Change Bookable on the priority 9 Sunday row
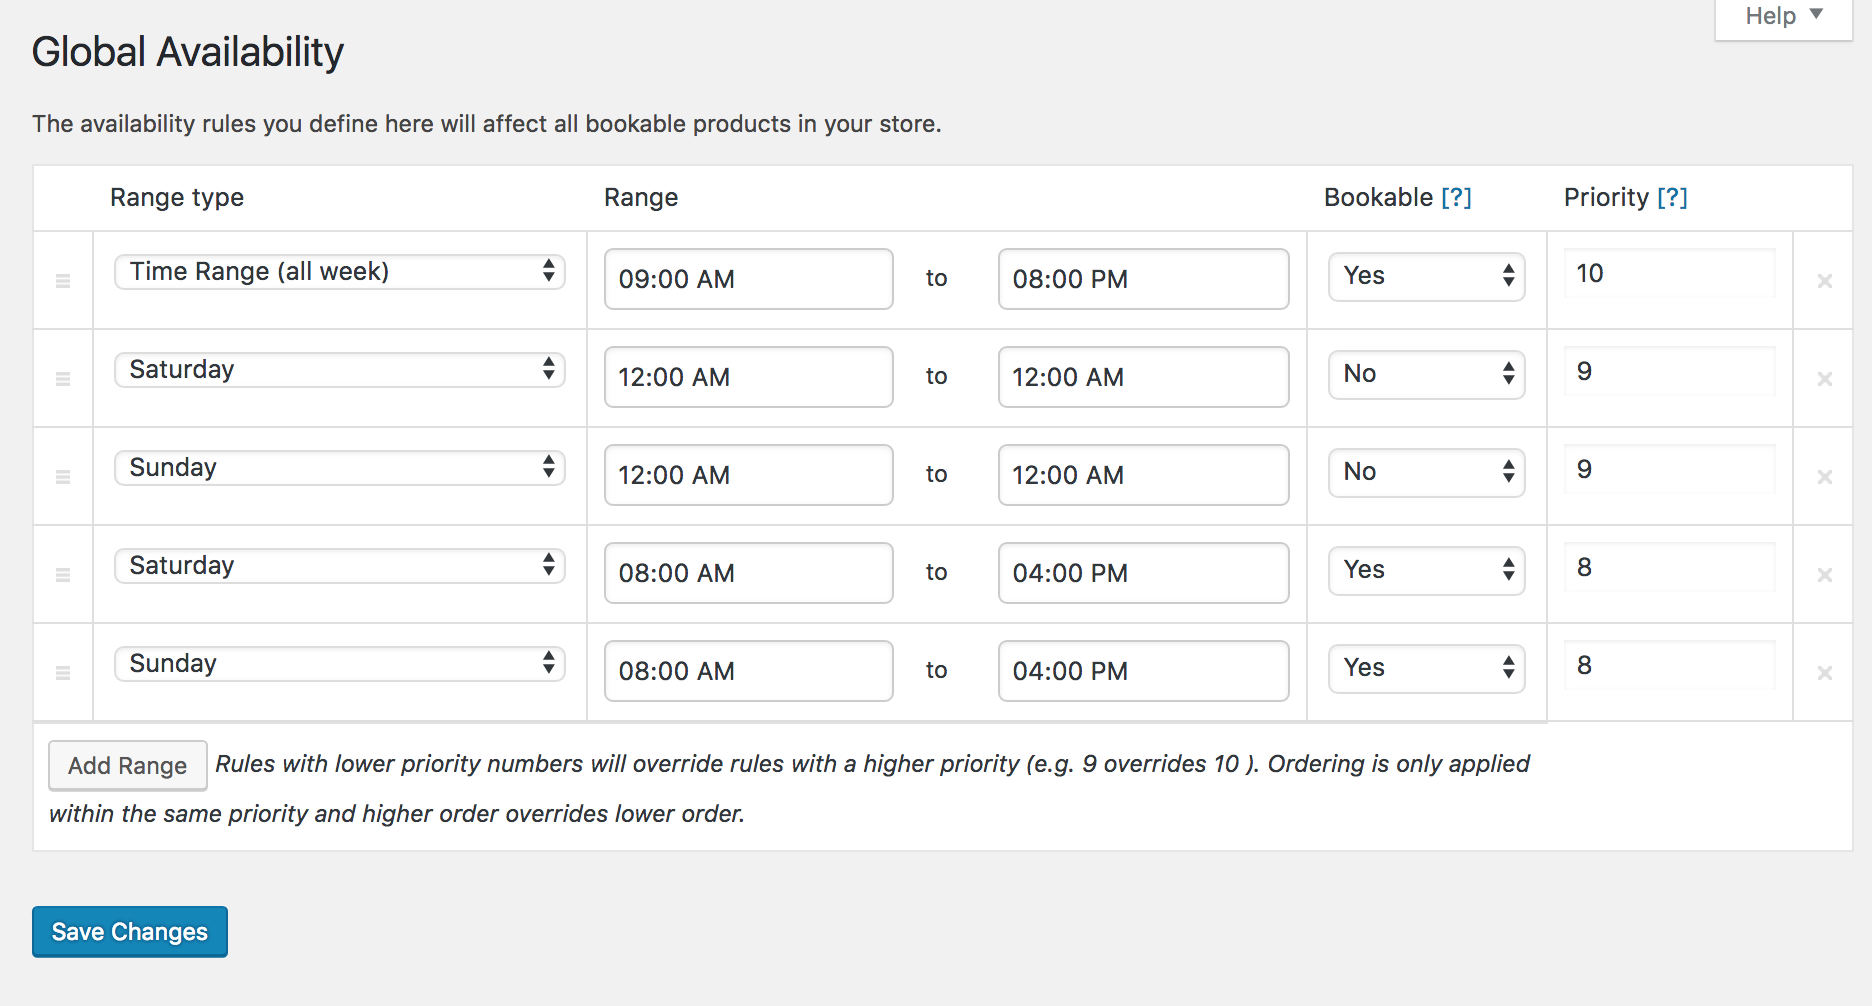 [x=1426, y=472]
